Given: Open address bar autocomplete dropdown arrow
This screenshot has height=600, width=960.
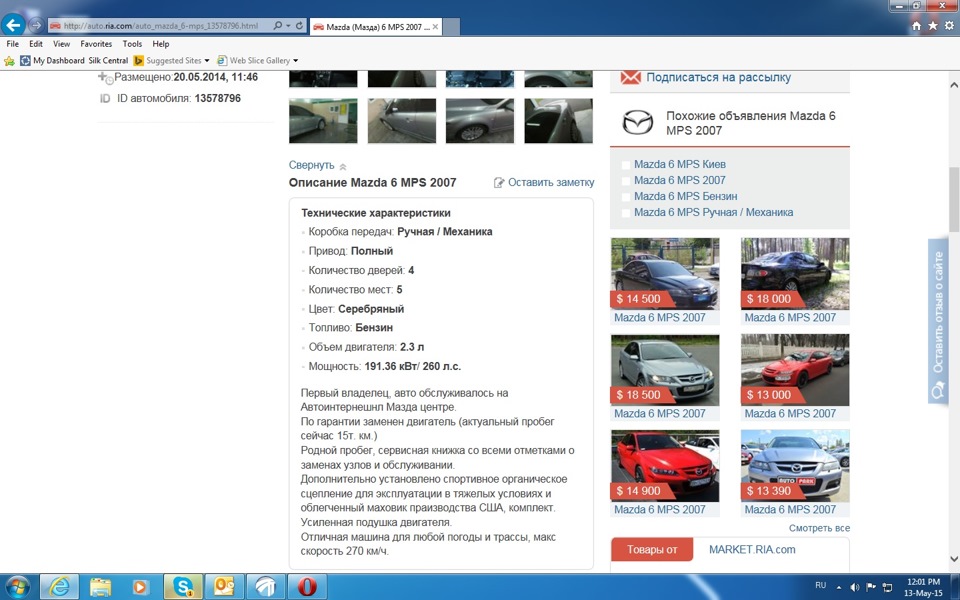Looking at the screenshot, I should click(288, 26).
